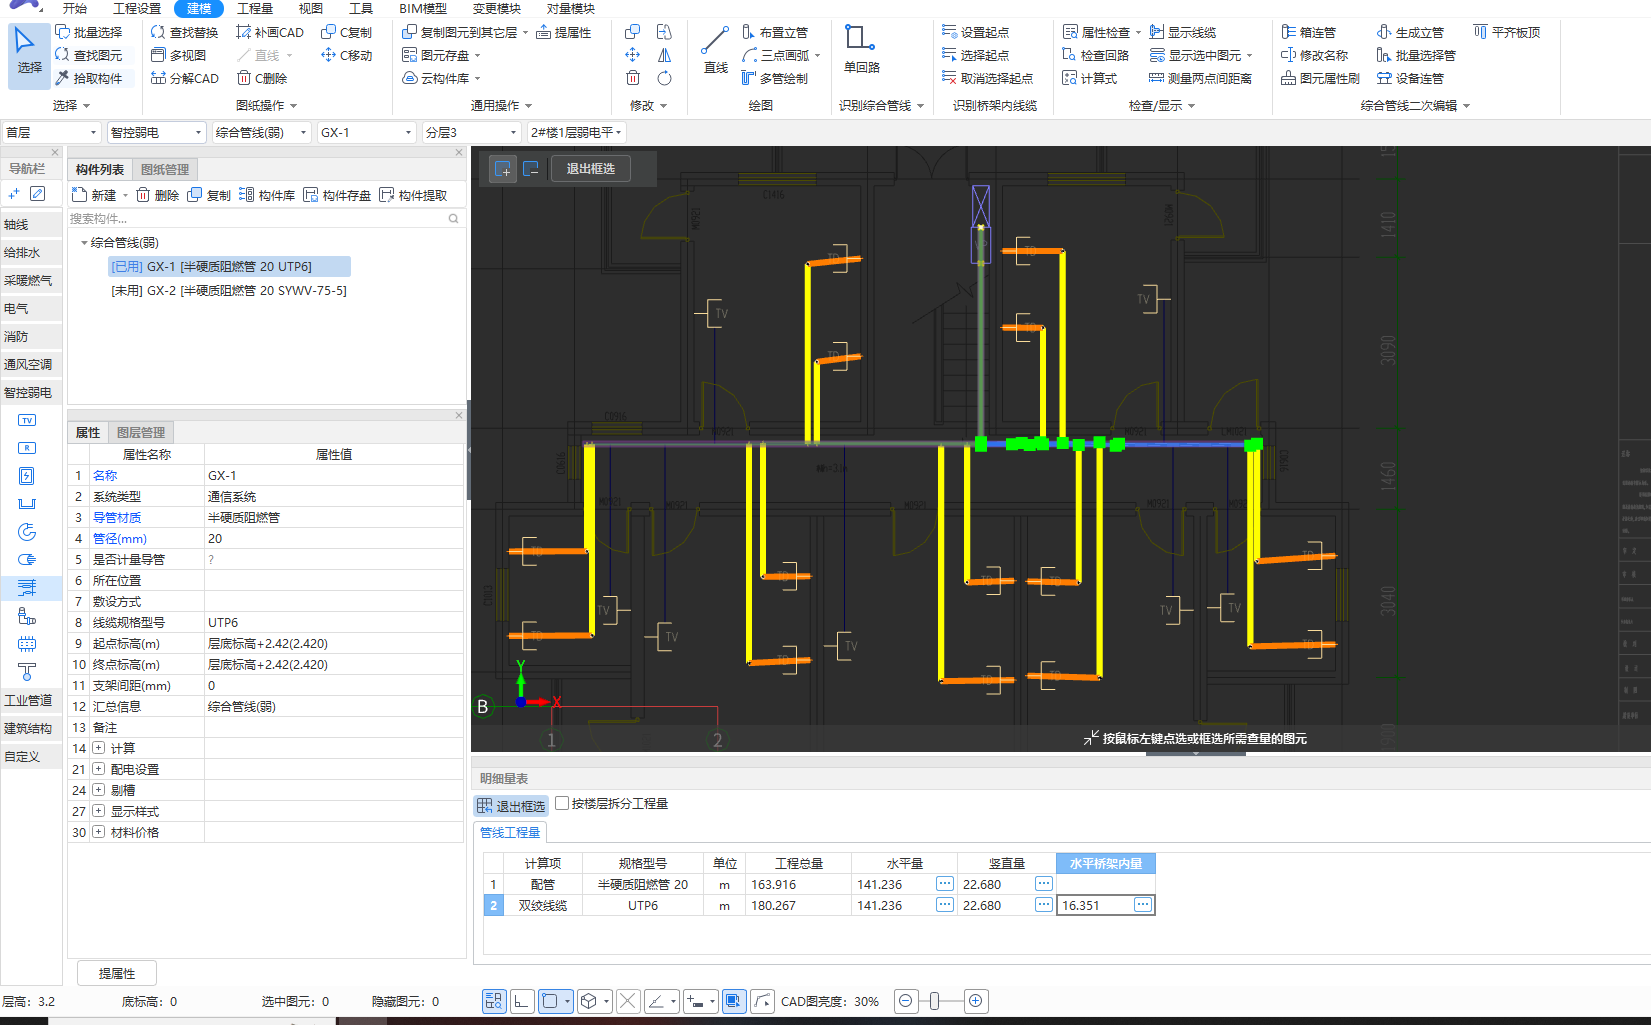
Task: Adjust the CAD brightness slider handle
Action: tap(935, 1001)
